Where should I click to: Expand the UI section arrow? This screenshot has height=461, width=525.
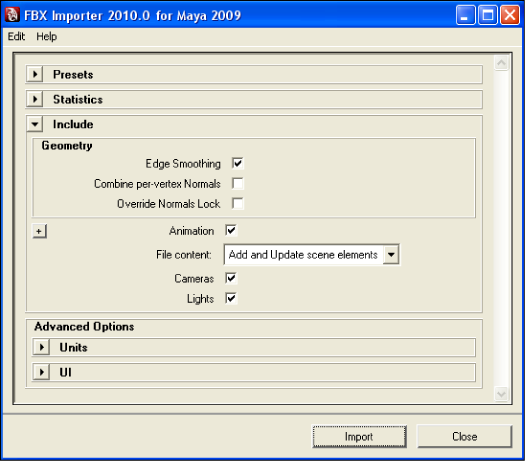[42, 372]
